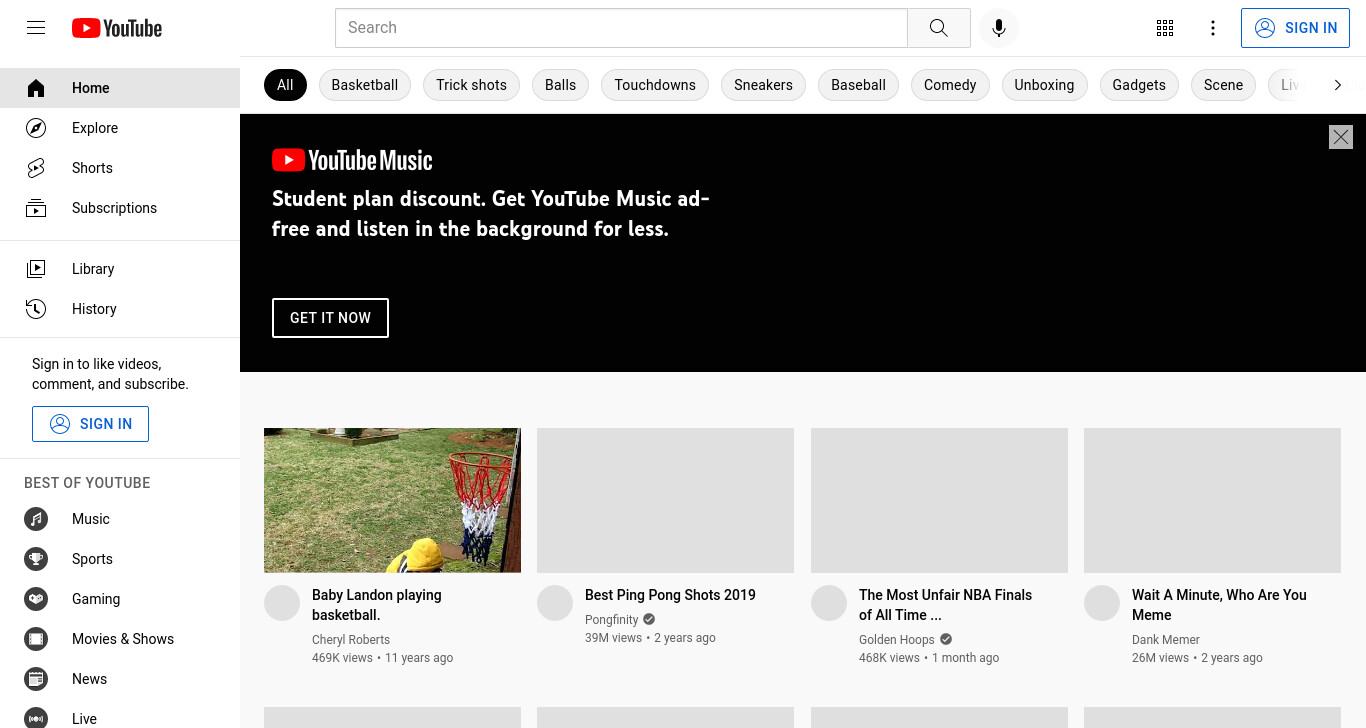Click the News category icon
The image size is (1366, 728).
point(36,679)
